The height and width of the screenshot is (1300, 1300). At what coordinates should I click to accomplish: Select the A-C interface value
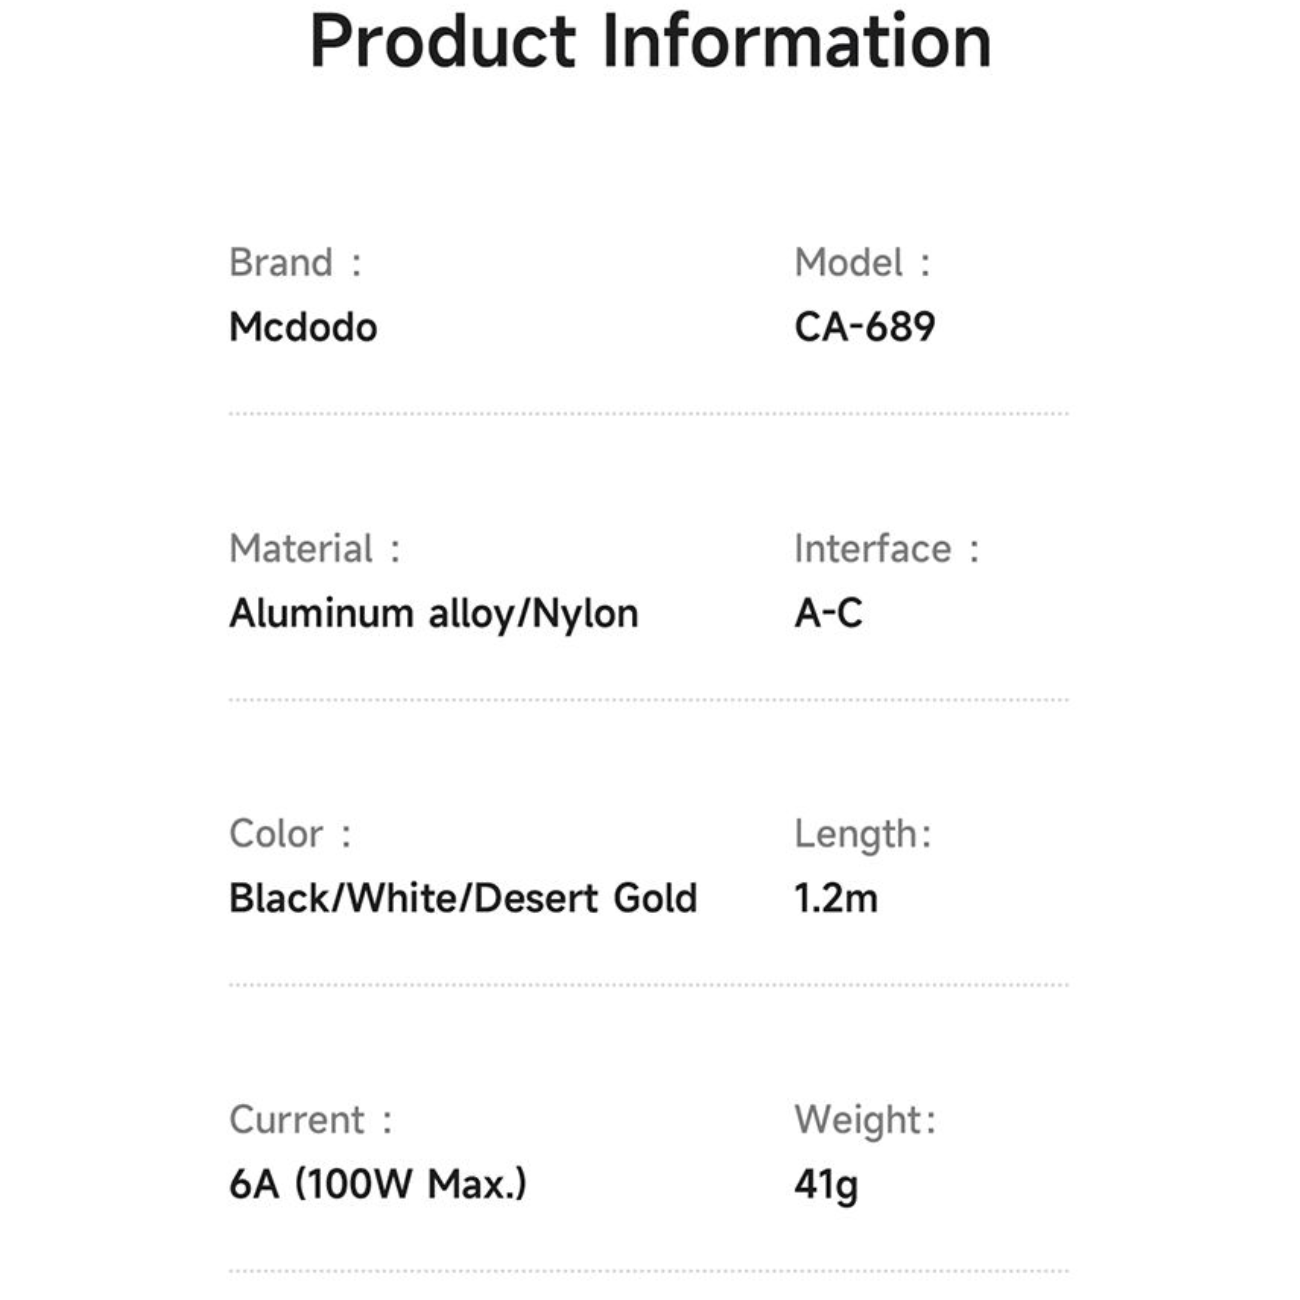point(828,613)
